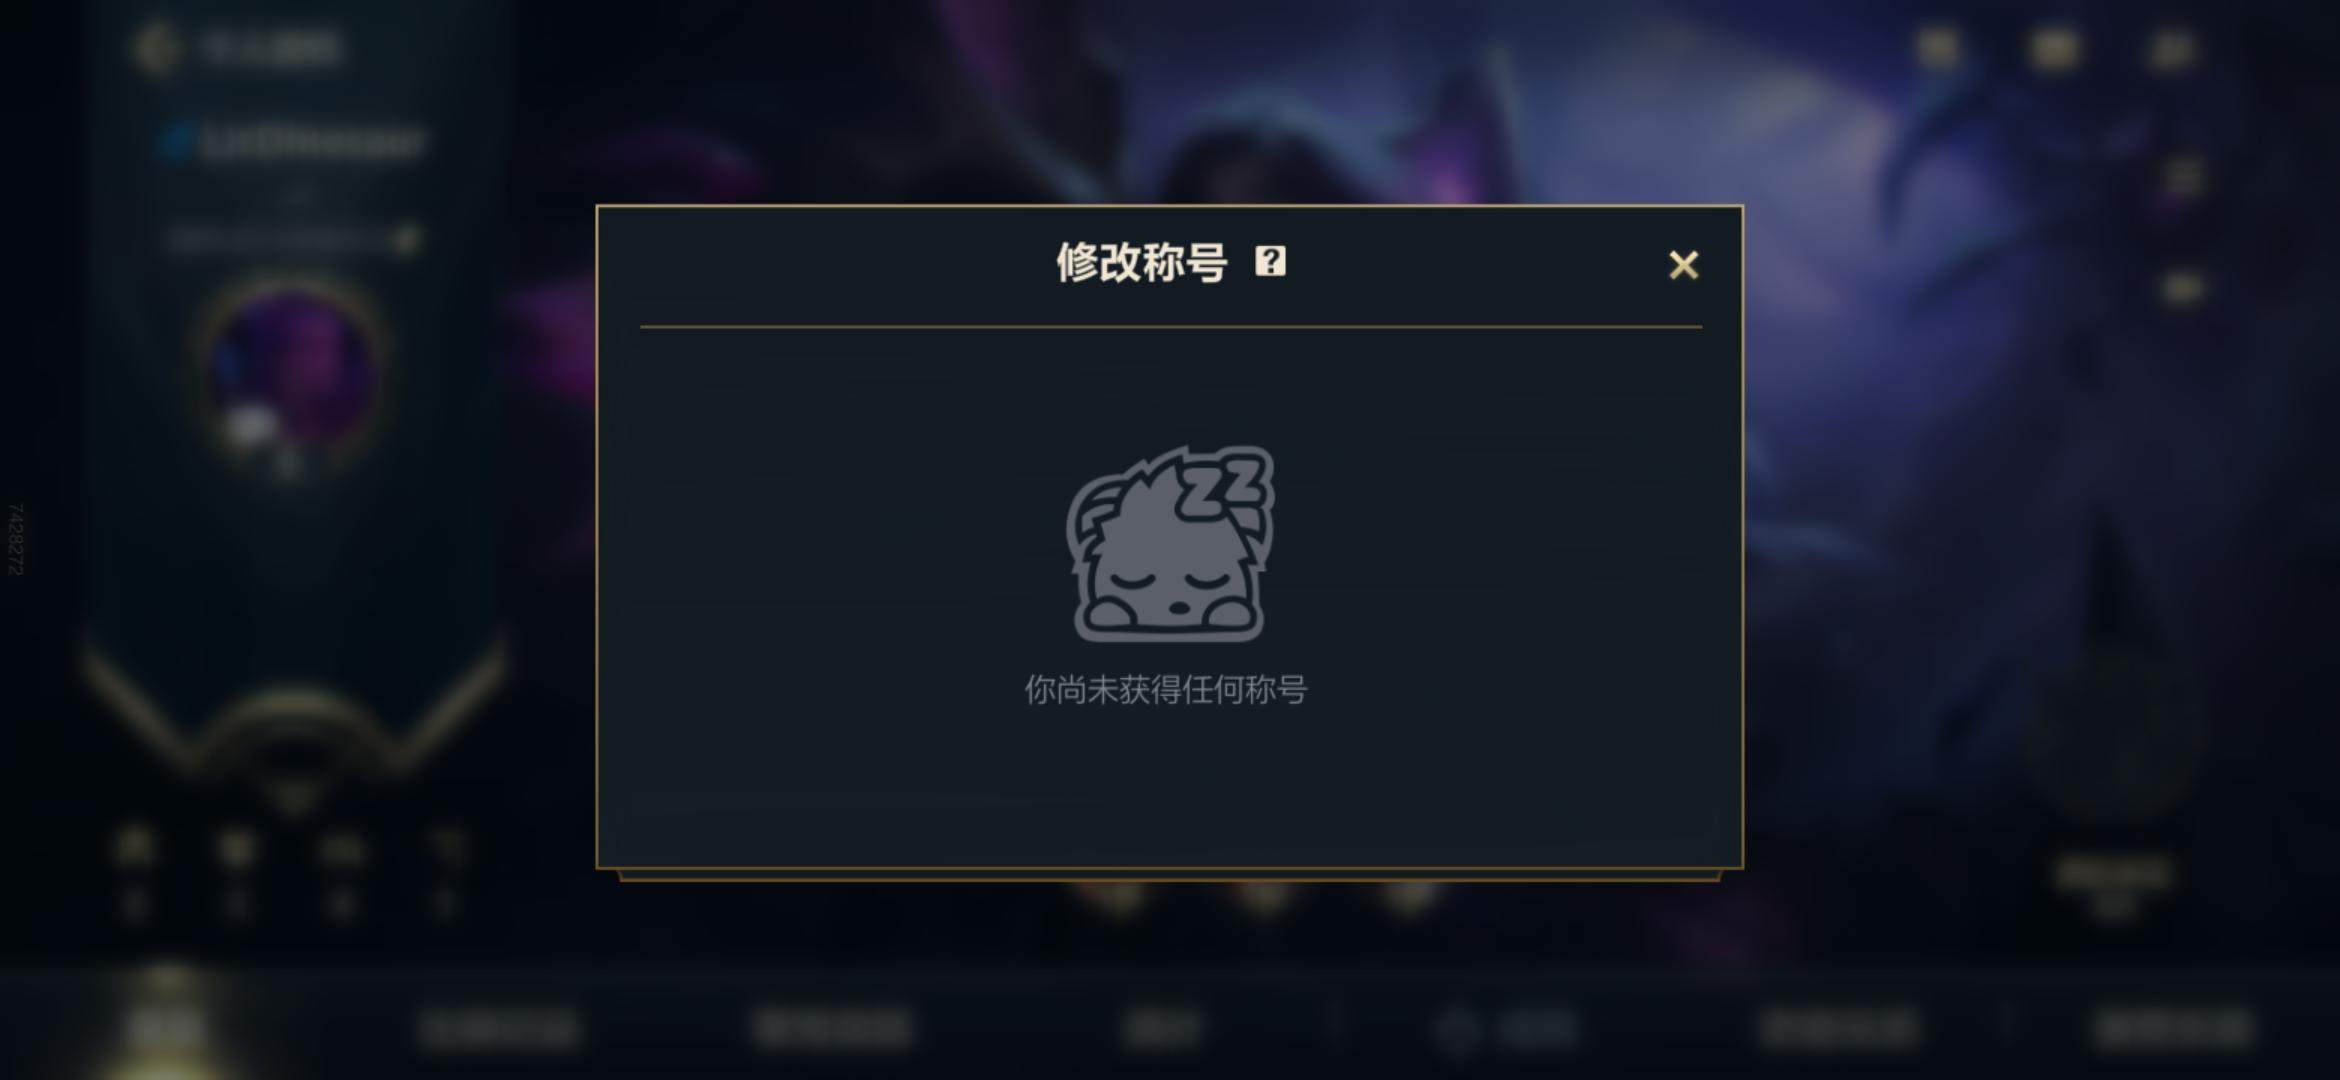Tap last of three blurred top-right icons
The width and height of the screenshot is (2340, 1080).
click(x=2170, y=48)
